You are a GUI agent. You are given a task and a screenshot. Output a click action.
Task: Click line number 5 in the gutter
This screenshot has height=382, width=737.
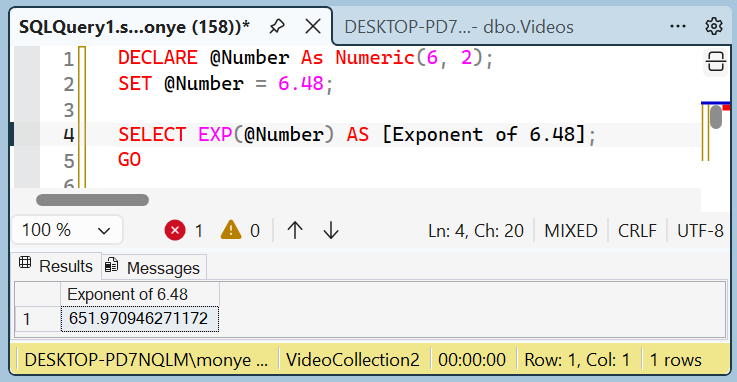(x=69, y=161)
